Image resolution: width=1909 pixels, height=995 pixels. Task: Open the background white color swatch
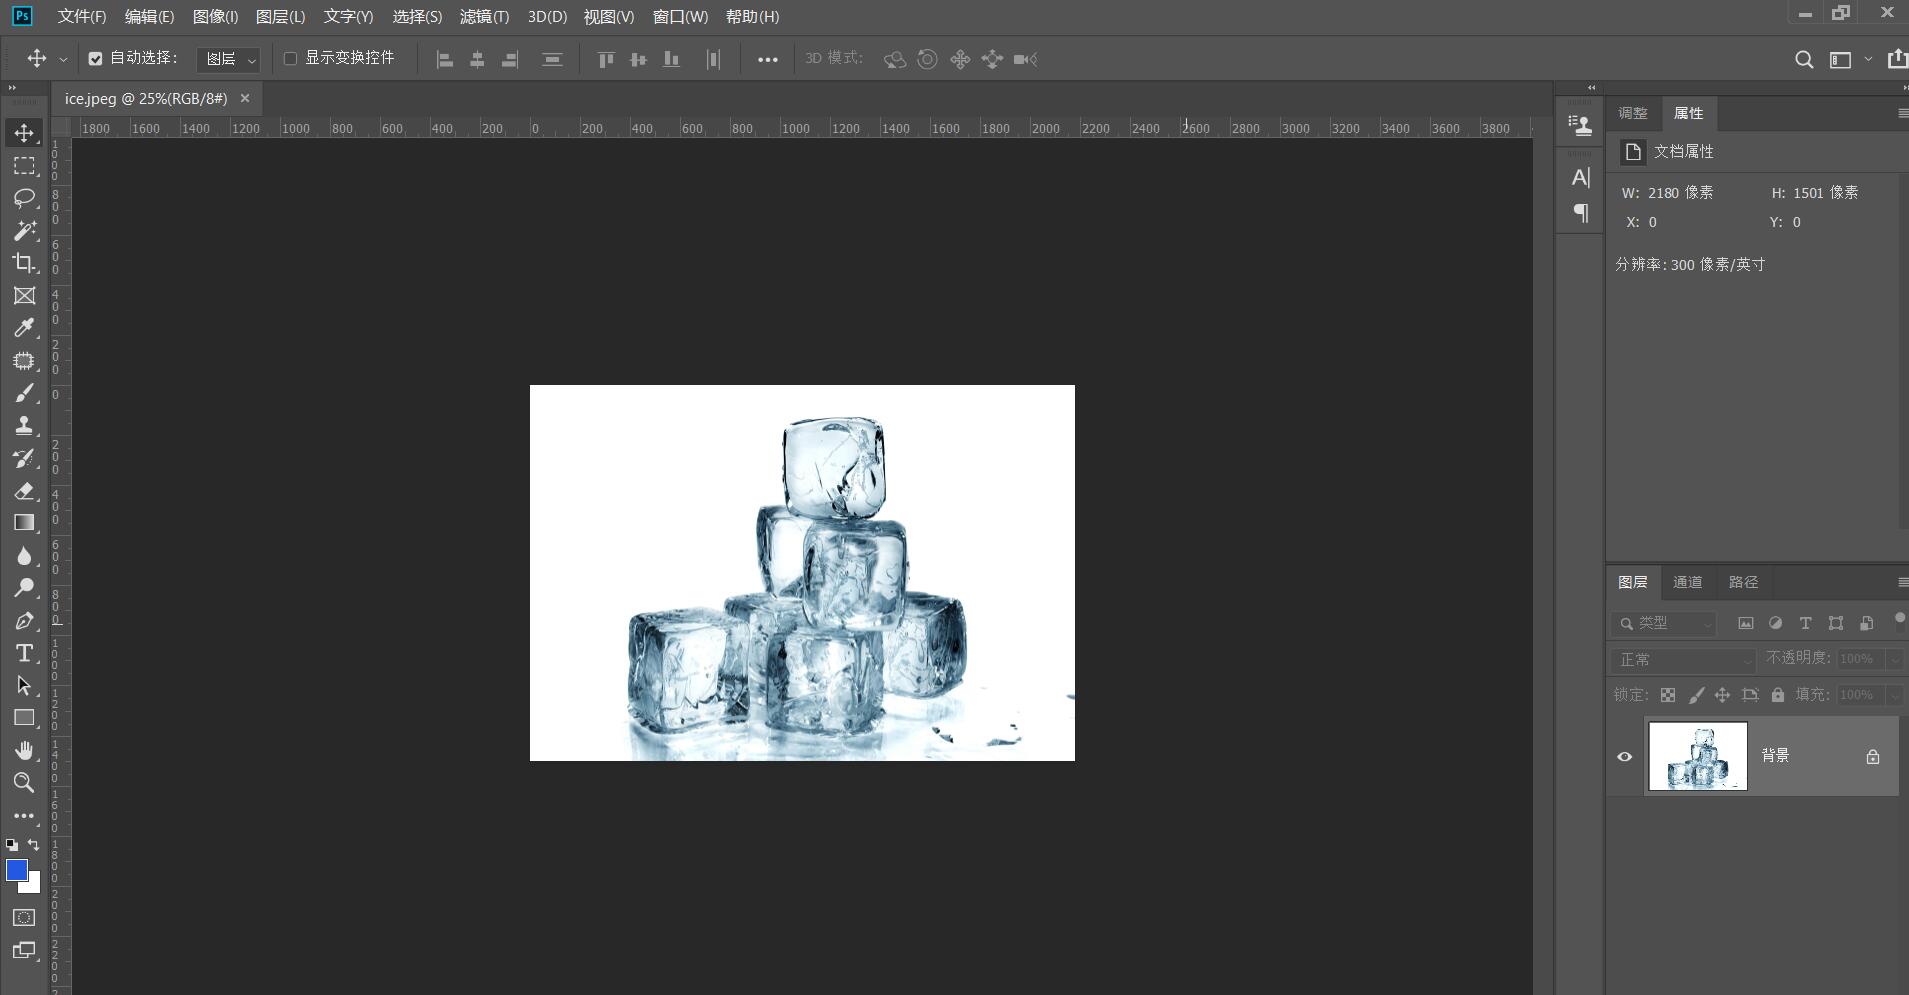click(34, 886)
